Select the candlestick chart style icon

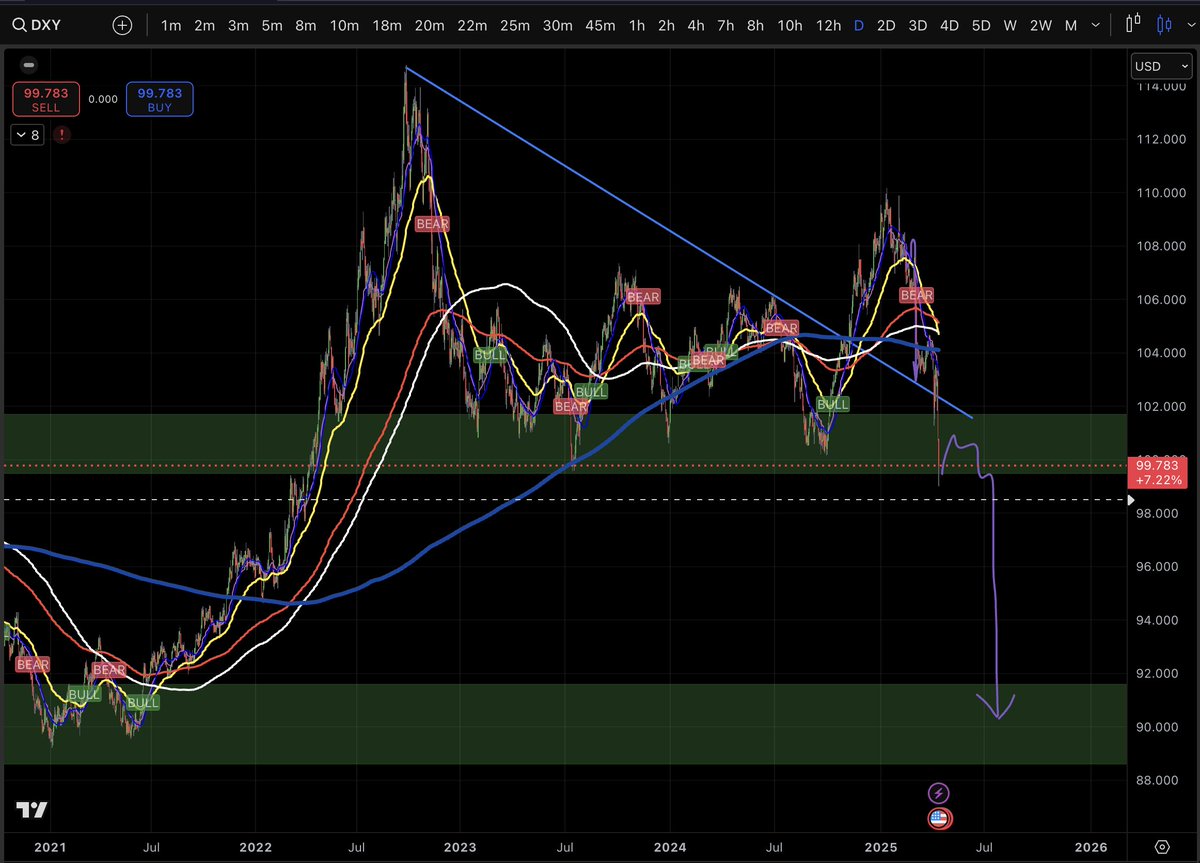(1132, 24)
